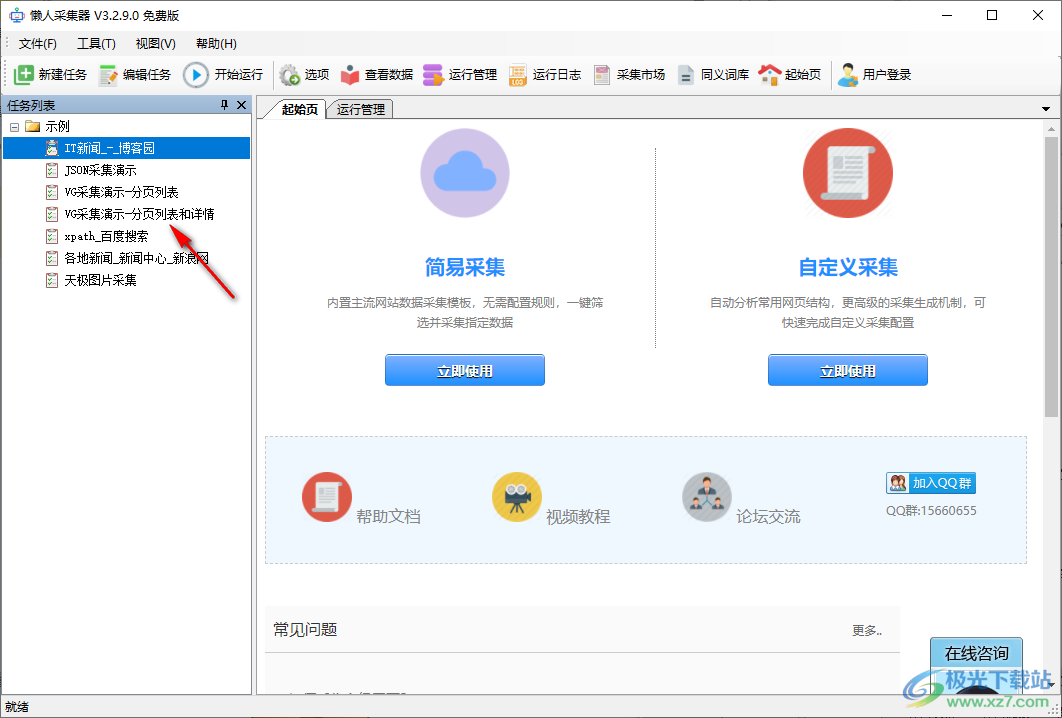This screenshot has height=718, width=1062.
Task: Click the New Task (新建任务) toolbar icon
Action: (x=24, y=75)
